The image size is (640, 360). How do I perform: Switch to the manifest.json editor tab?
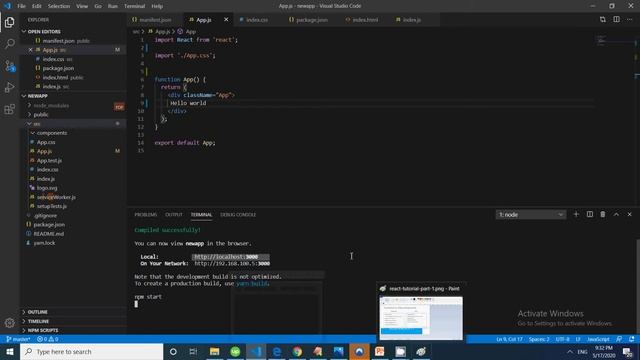pyautogui.click(x=155, y=20)
